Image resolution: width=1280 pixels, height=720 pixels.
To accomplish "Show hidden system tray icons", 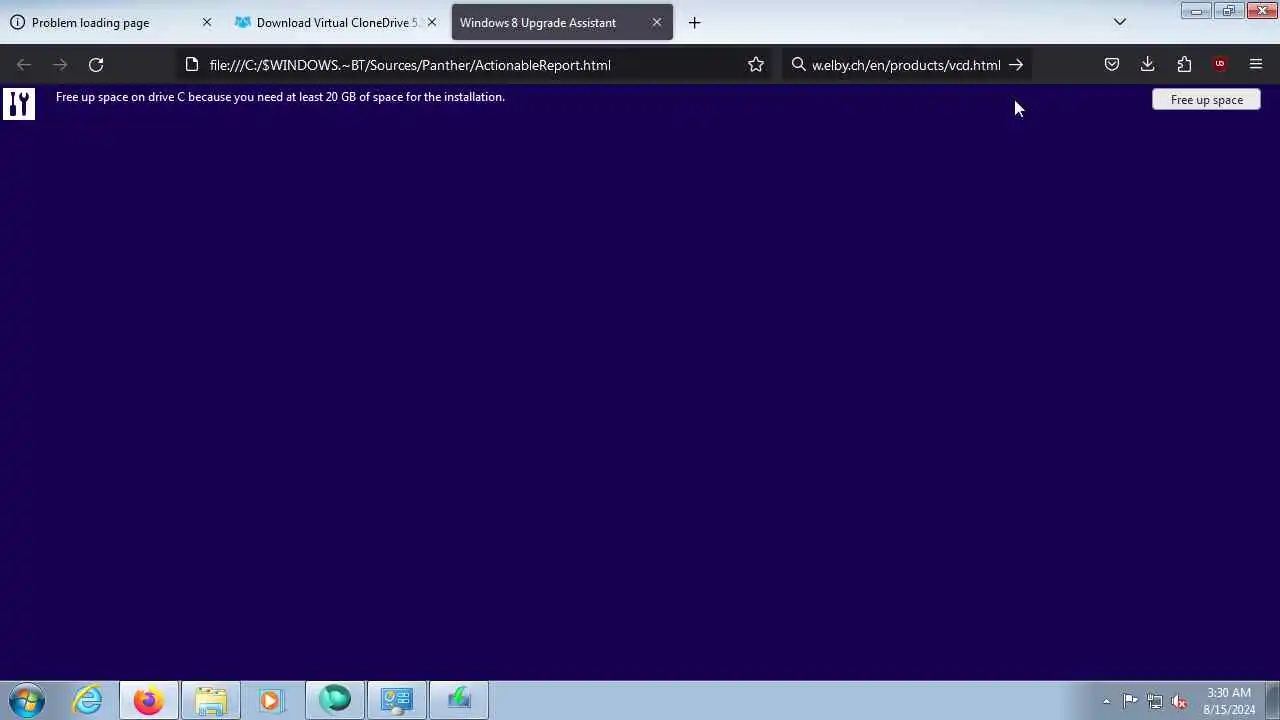I will click(x=1106, y=701).
